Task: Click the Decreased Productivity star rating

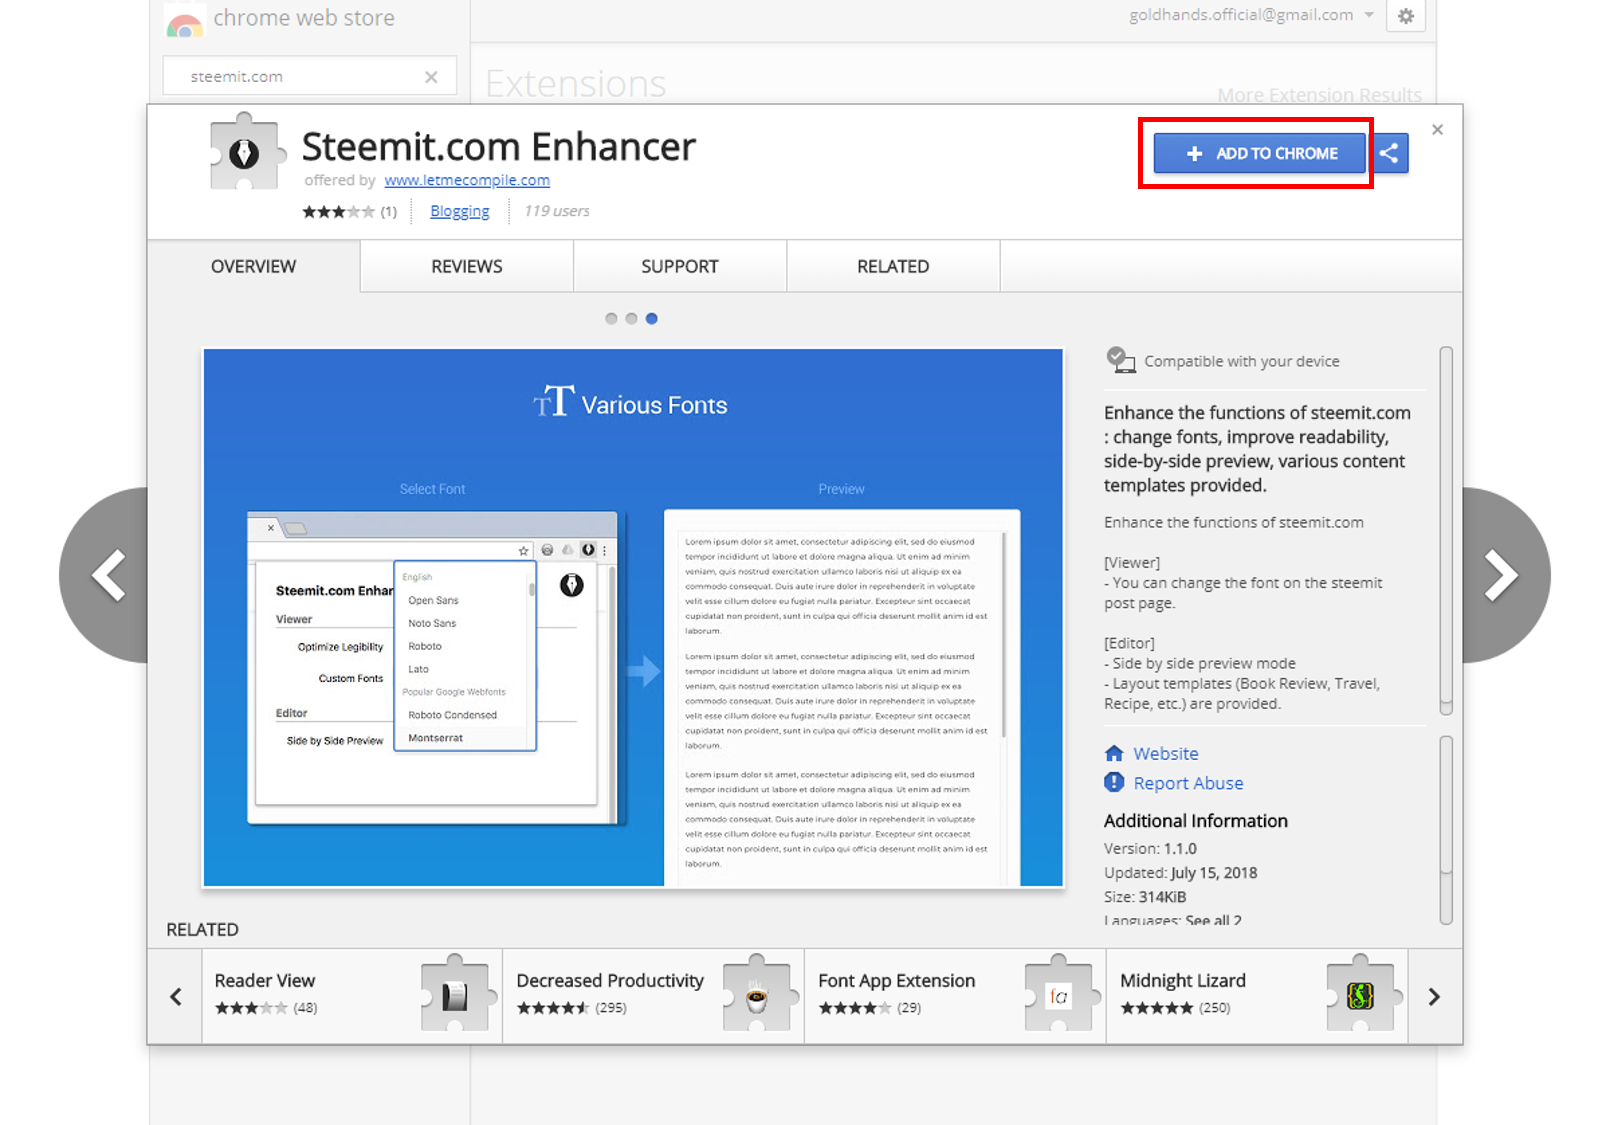Action: click(553, 1008)
